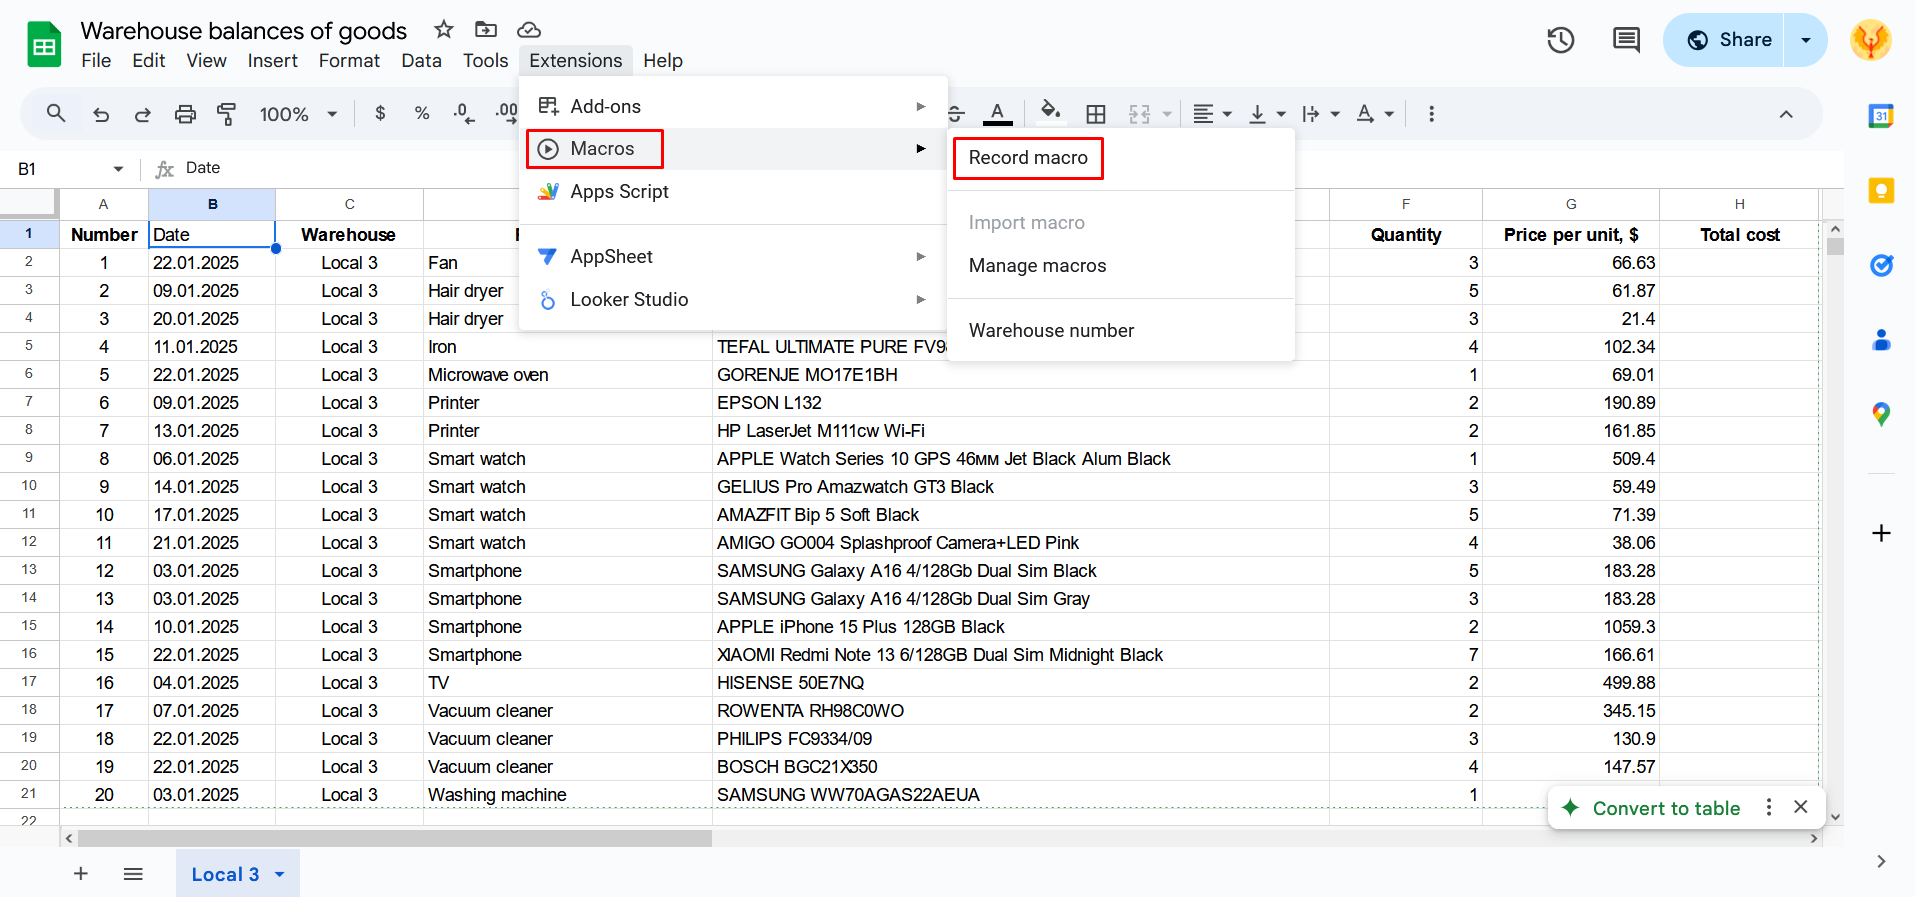Open the Google account avatar

(1870, 40)
